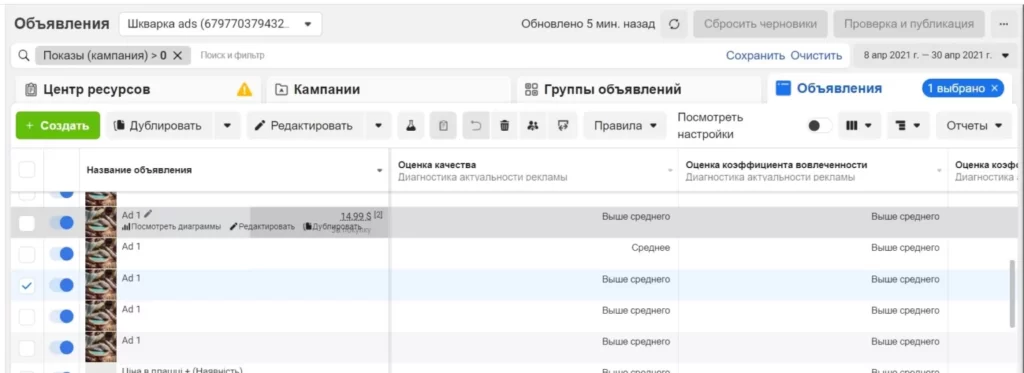The image size is (1024, 373).
Task: Click the clipboard paste icon in toolbar
Action: coord(443,125)
